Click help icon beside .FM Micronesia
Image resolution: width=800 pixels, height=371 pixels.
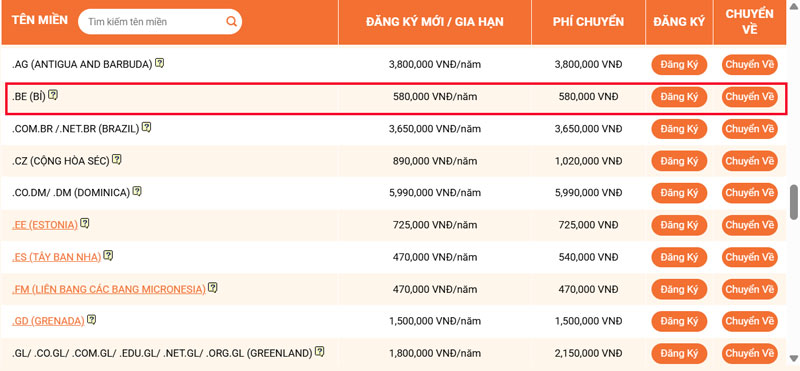(213, 288)
